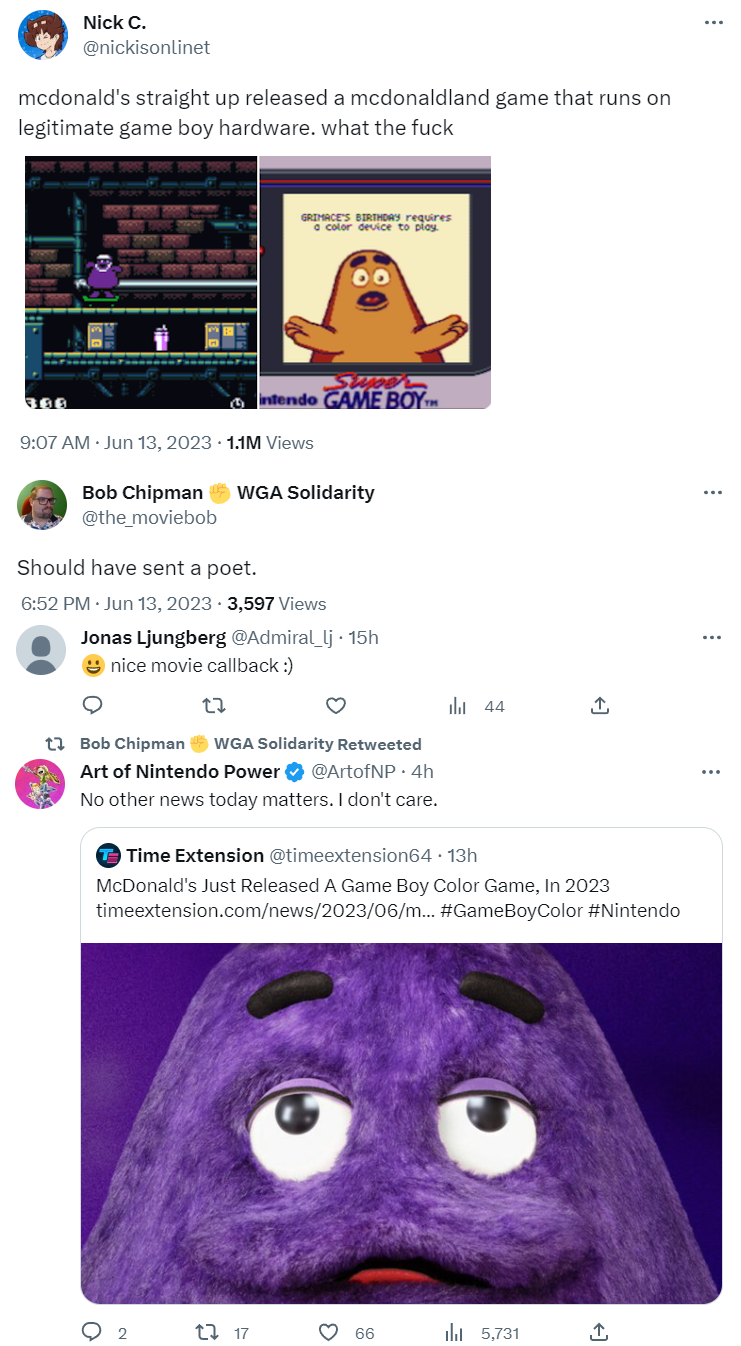Reply to Art of Nintendo Power tweet
Viewport: 741px width, 1346px height.
pyautogui.click(x=92, y=1332)
